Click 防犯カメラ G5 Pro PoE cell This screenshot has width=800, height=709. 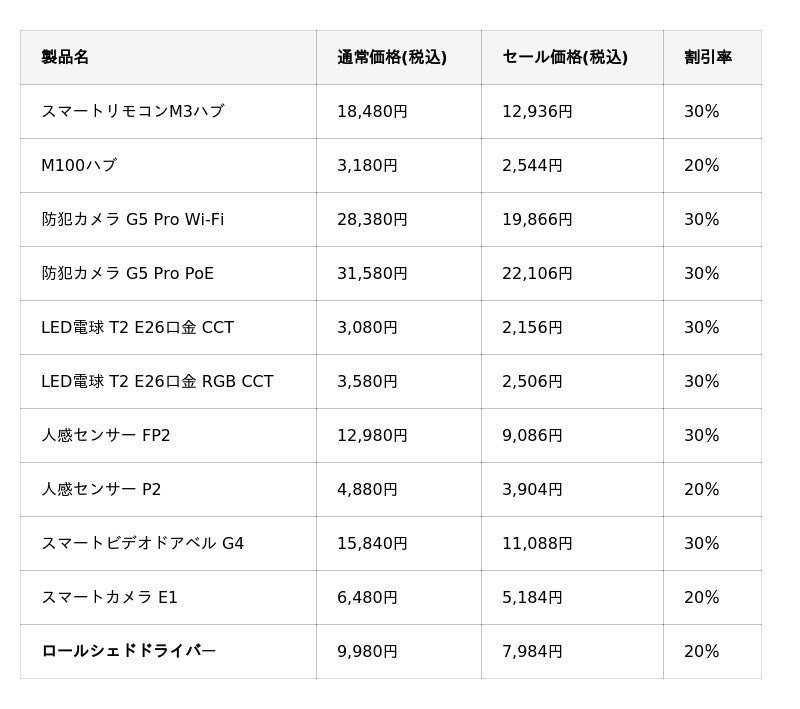tap(128, 273)
